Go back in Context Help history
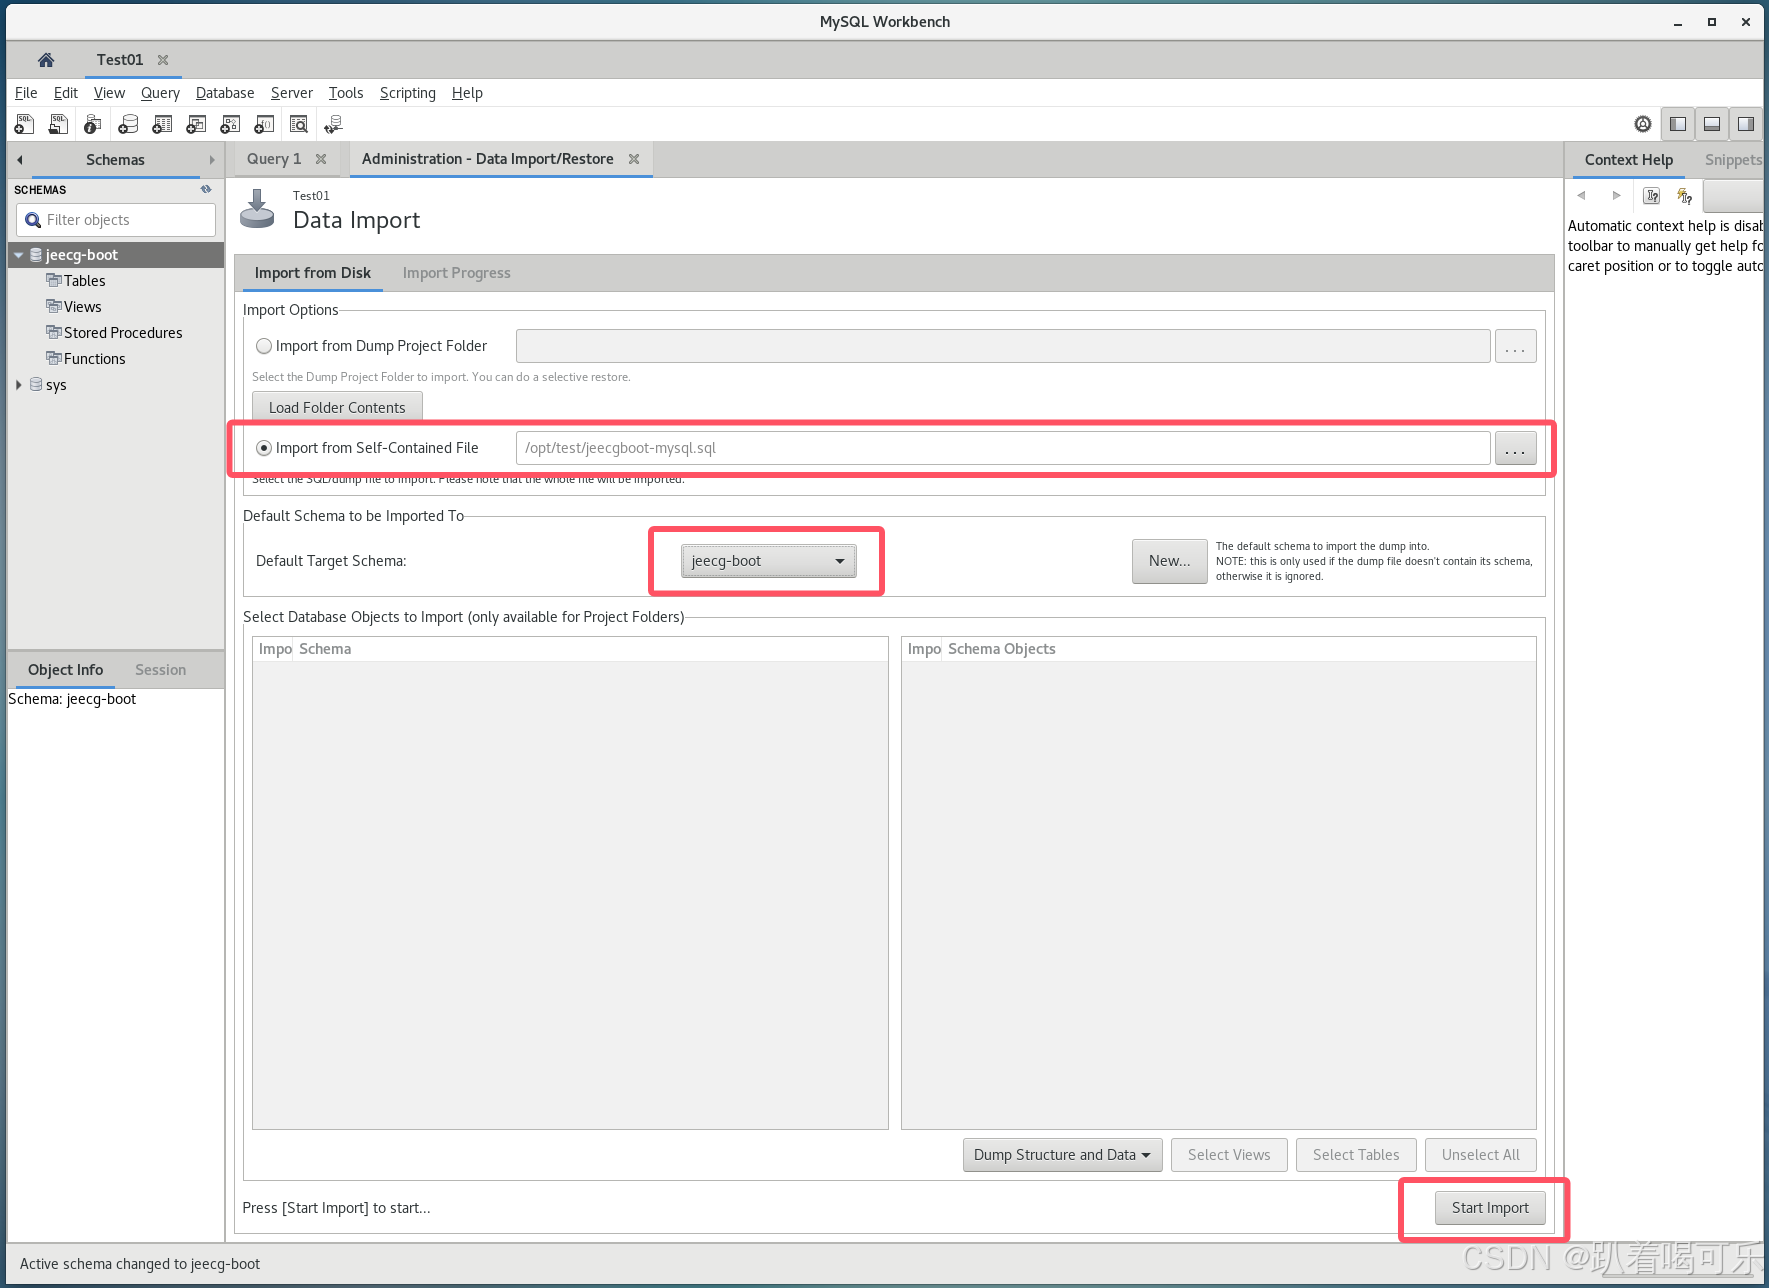Screen dimensions: 1769x1288 click(x=1582, y=195)
